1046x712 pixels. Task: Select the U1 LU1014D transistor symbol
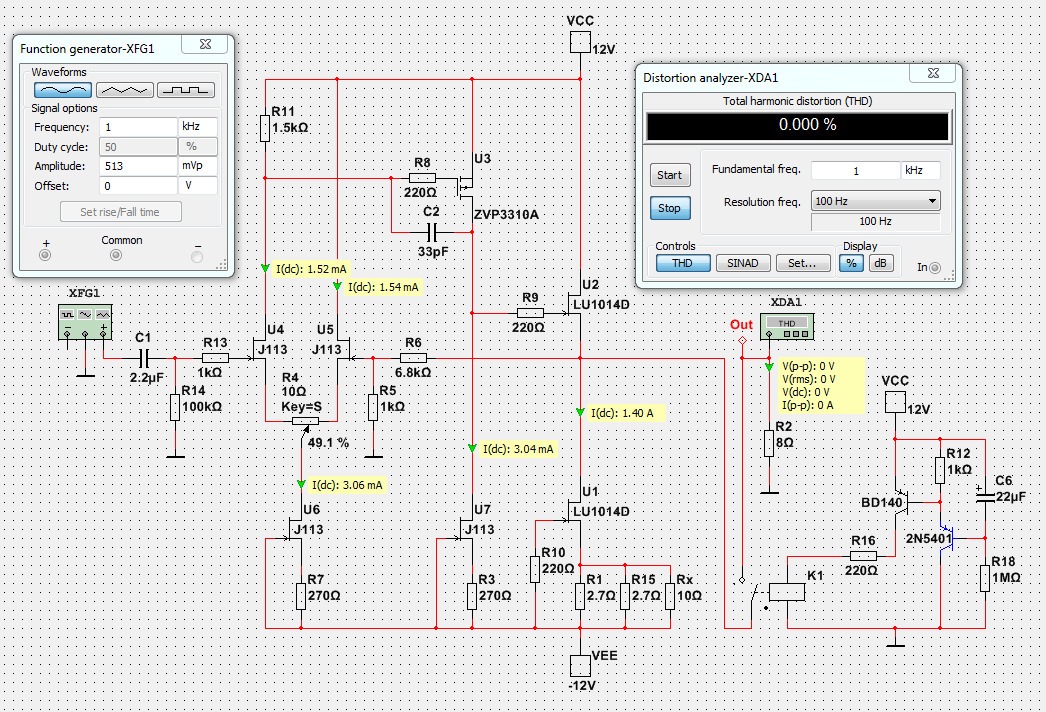574,511
